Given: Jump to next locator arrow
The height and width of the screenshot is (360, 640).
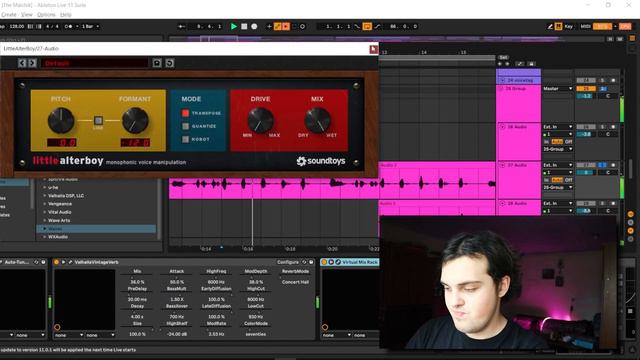Looking at the screenshot, I should (507, 64).
